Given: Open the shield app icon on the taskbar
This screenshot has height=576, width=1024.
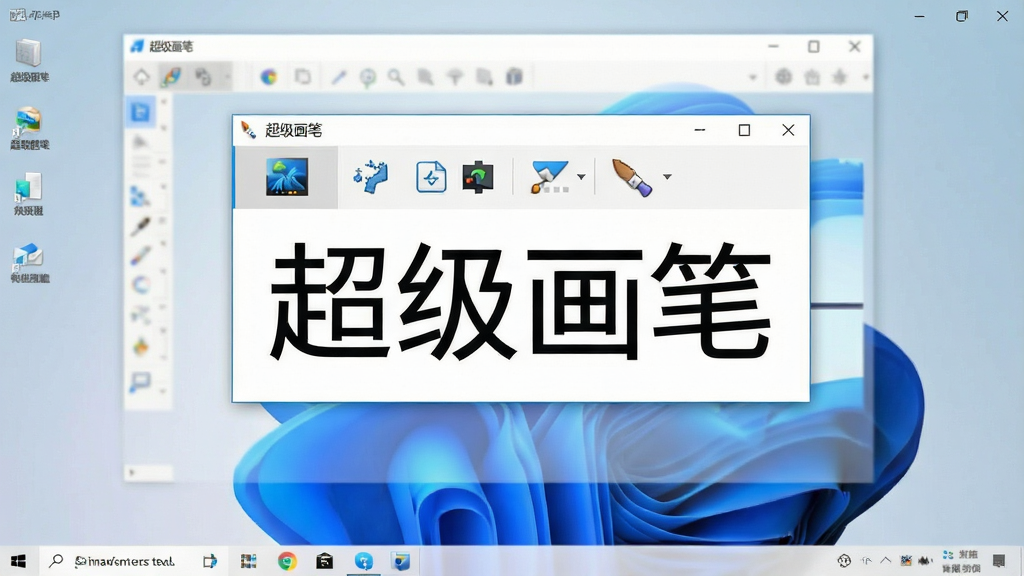Looking at the screenshot, I should tap(400, 561).
